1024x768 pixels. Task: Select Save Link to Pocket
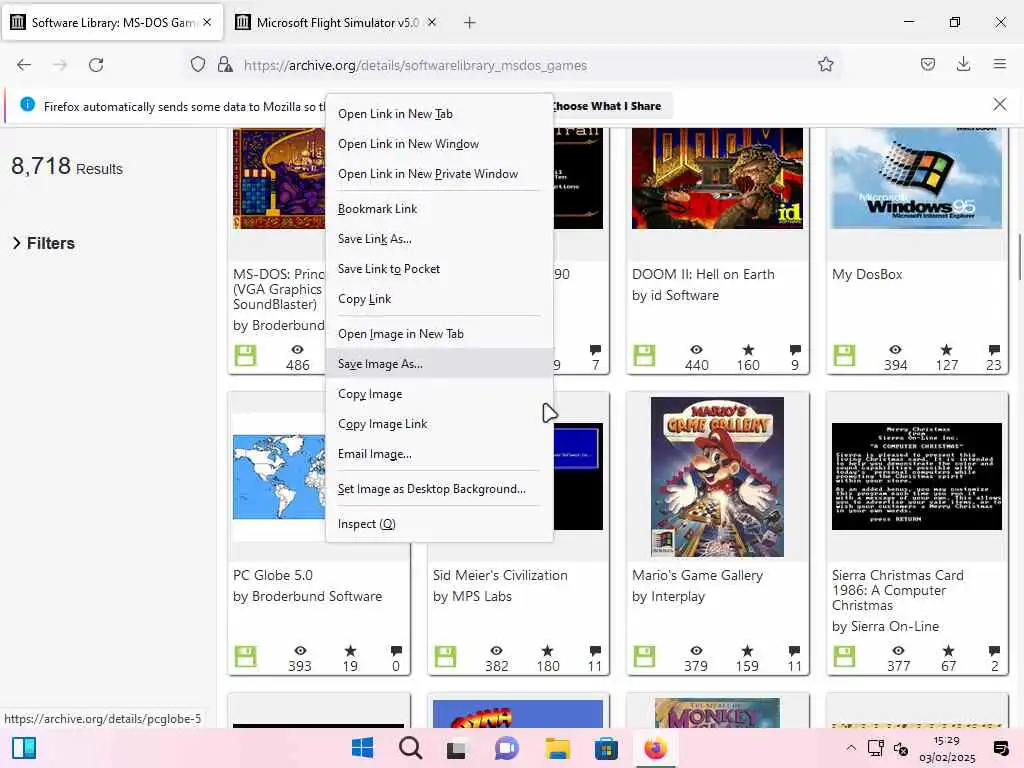439,269
